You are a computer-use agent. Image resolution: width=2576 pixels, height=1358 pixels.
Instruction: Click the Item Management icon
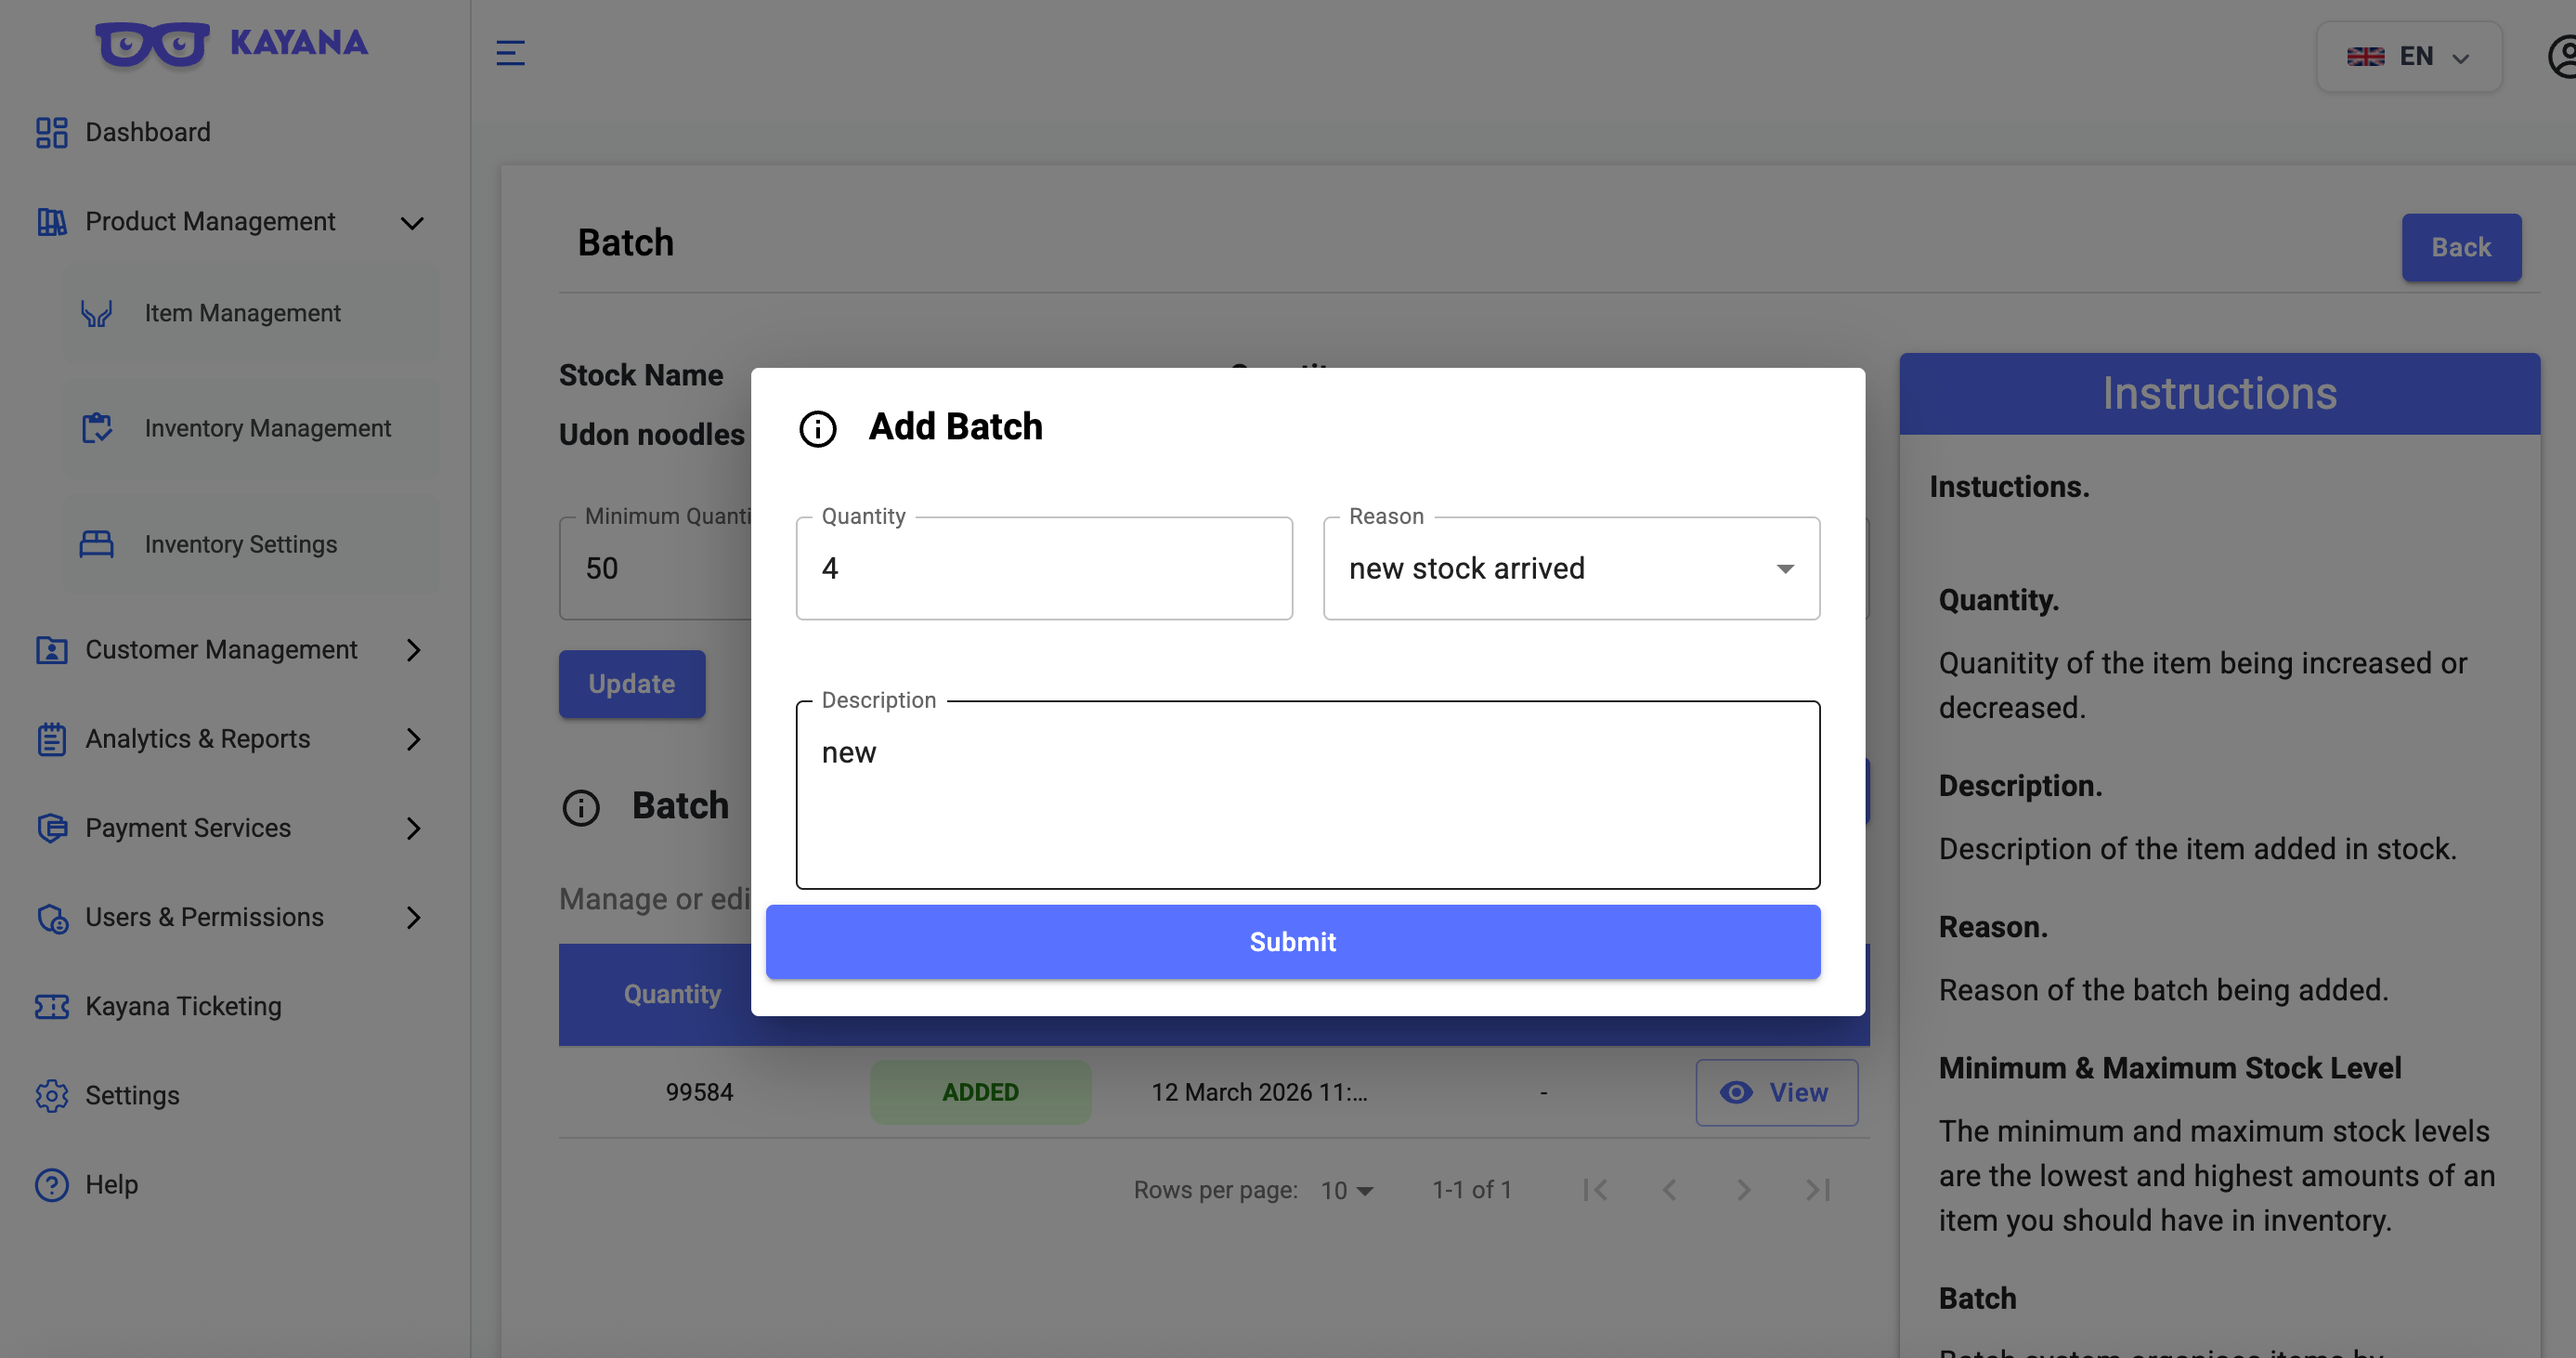pos(97,313)
